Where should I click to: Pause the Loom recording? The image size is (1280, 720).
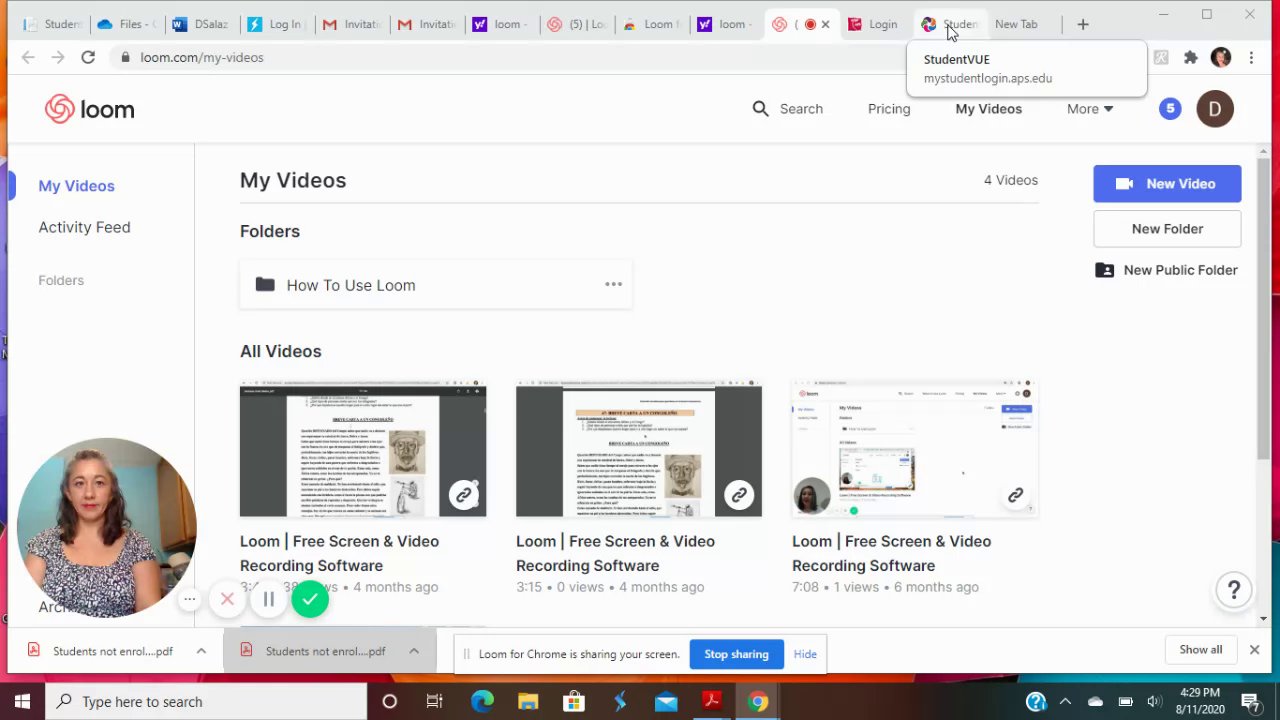(x=268, y=599)
